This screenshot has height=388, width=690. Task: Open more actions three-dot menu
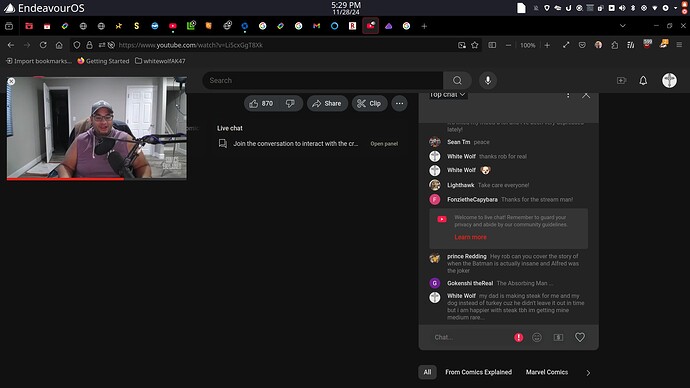[399, 103]
